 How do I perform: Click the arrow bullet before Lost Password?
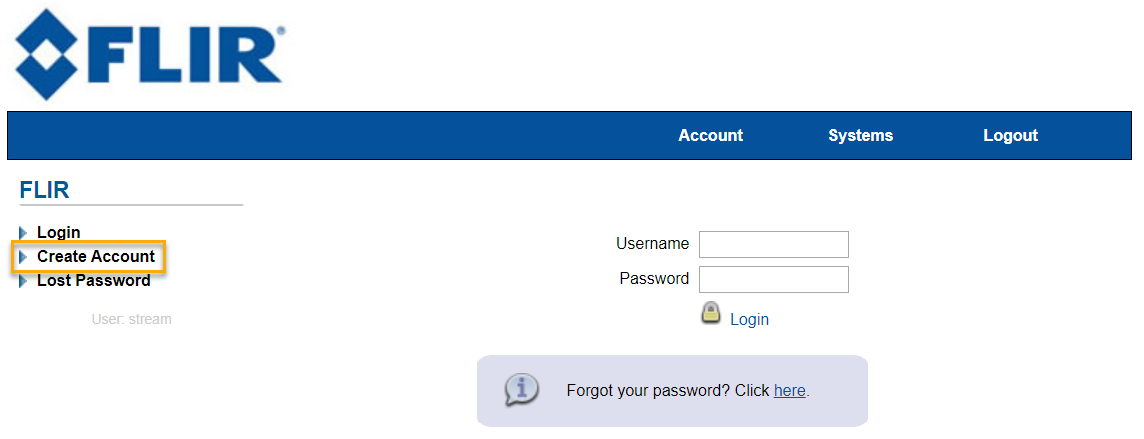point(23,281)
